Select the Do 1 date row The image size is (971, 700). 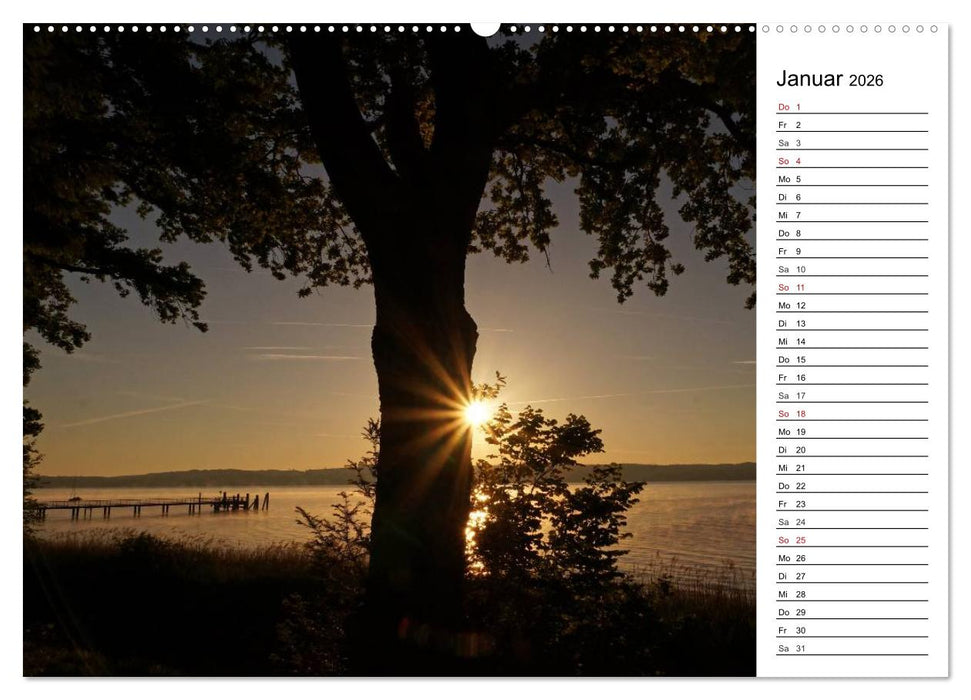pyautogui.click(x=850, y=105)
